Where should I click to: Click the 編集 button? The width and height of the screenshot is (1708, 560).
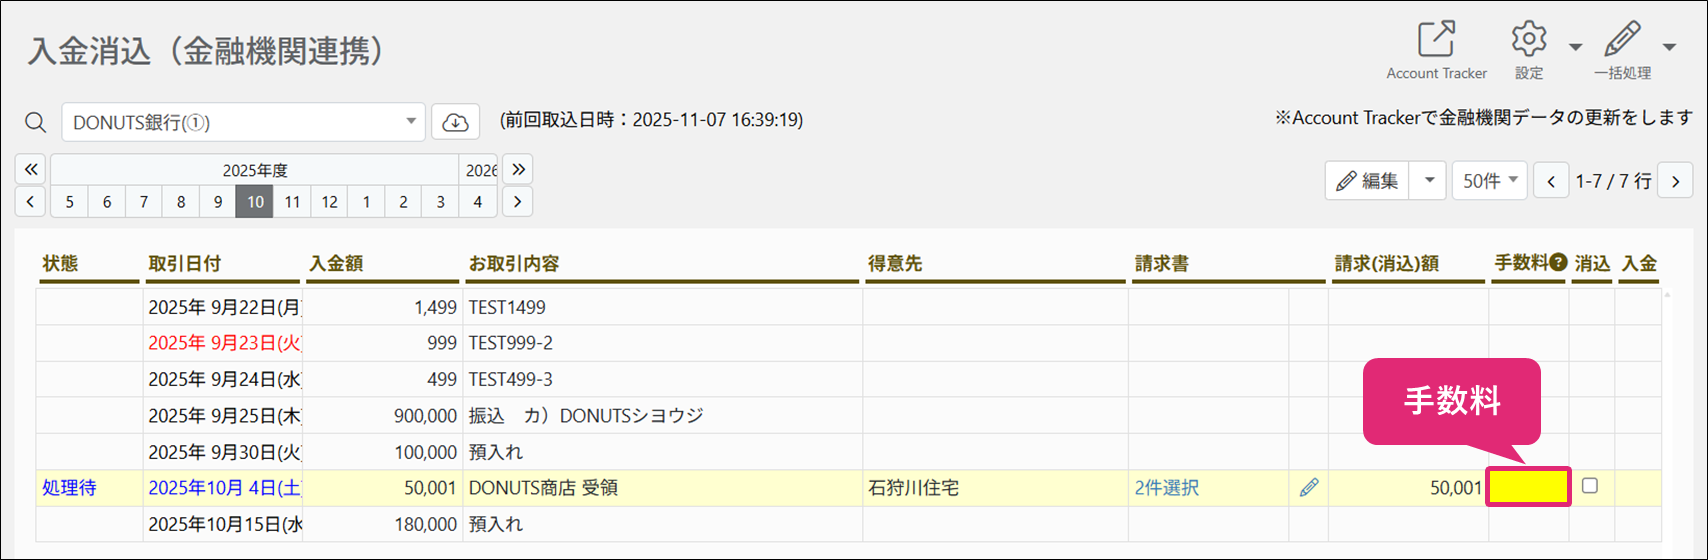1369,181
